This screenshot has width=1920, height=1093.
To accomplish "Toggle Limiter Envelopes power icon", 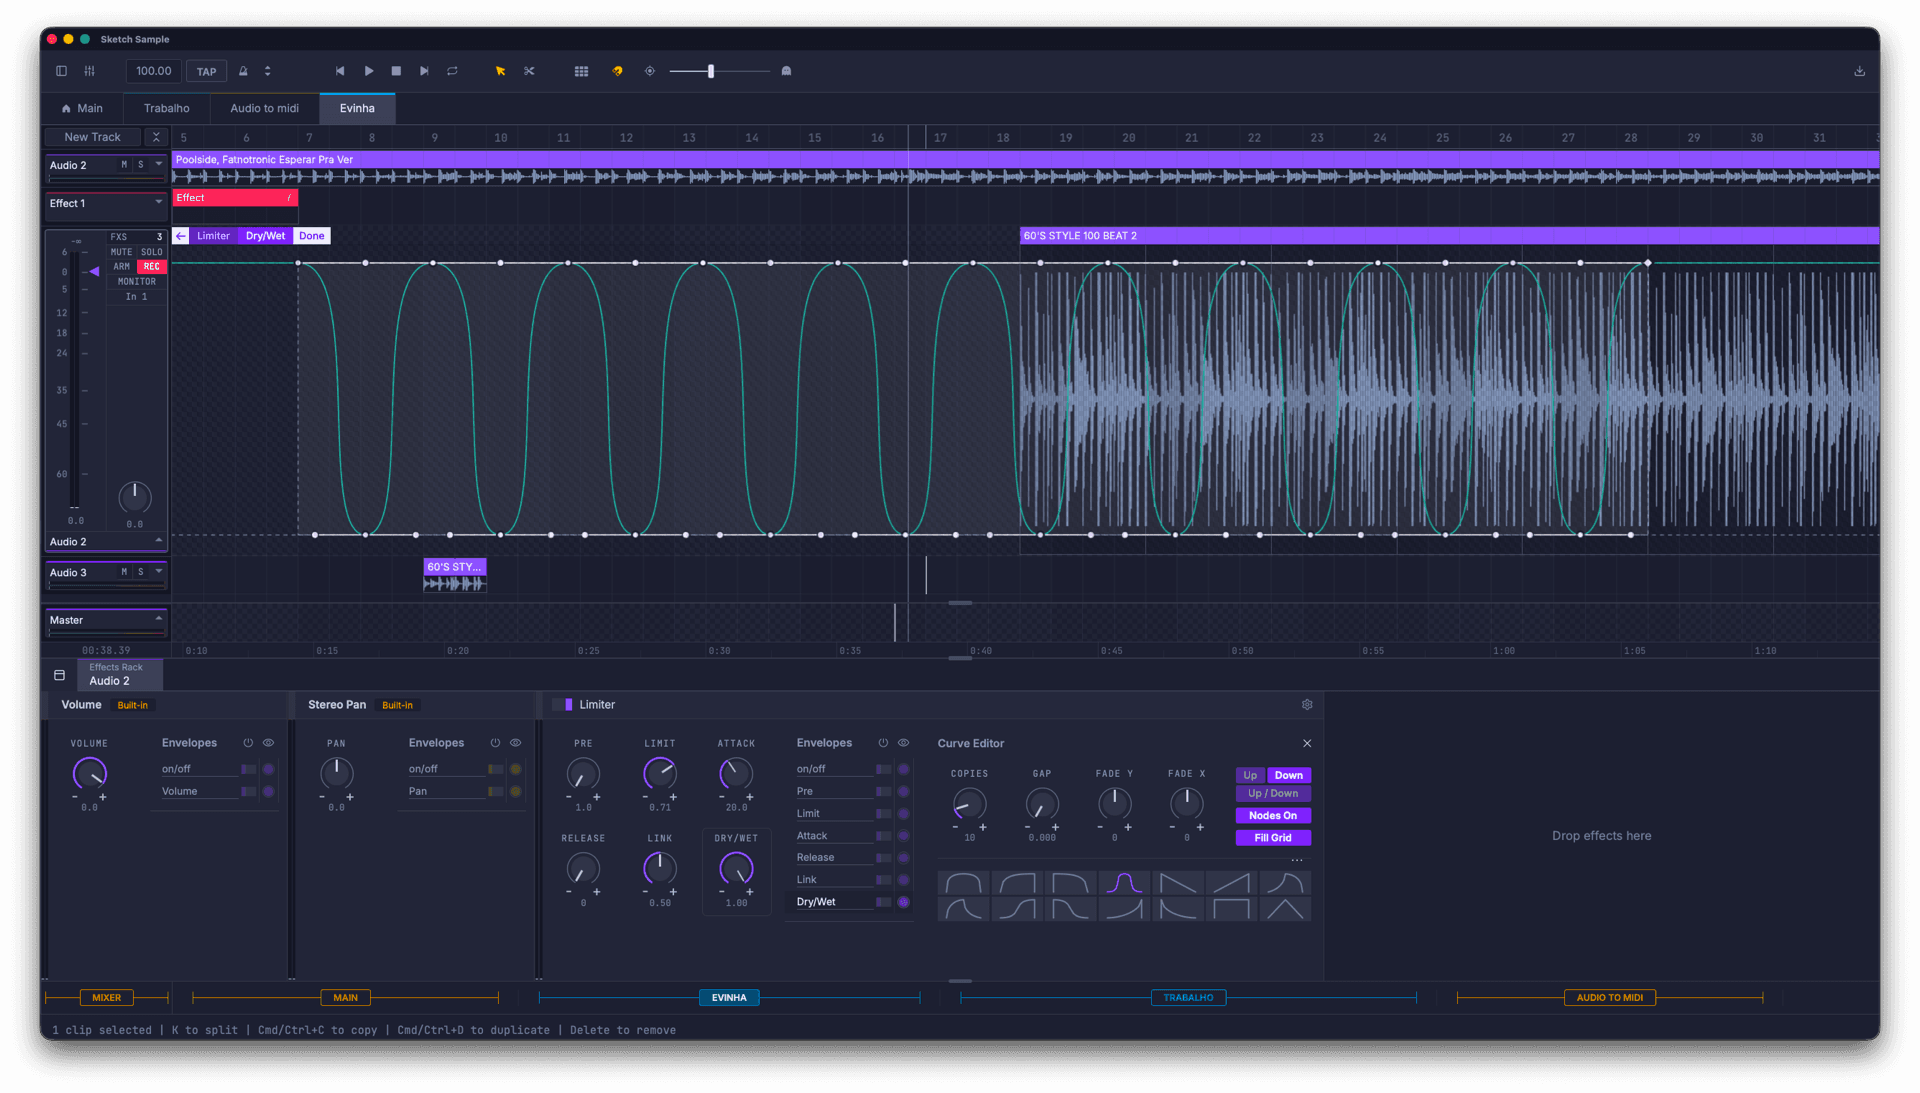I will click(x=883, y=743).
